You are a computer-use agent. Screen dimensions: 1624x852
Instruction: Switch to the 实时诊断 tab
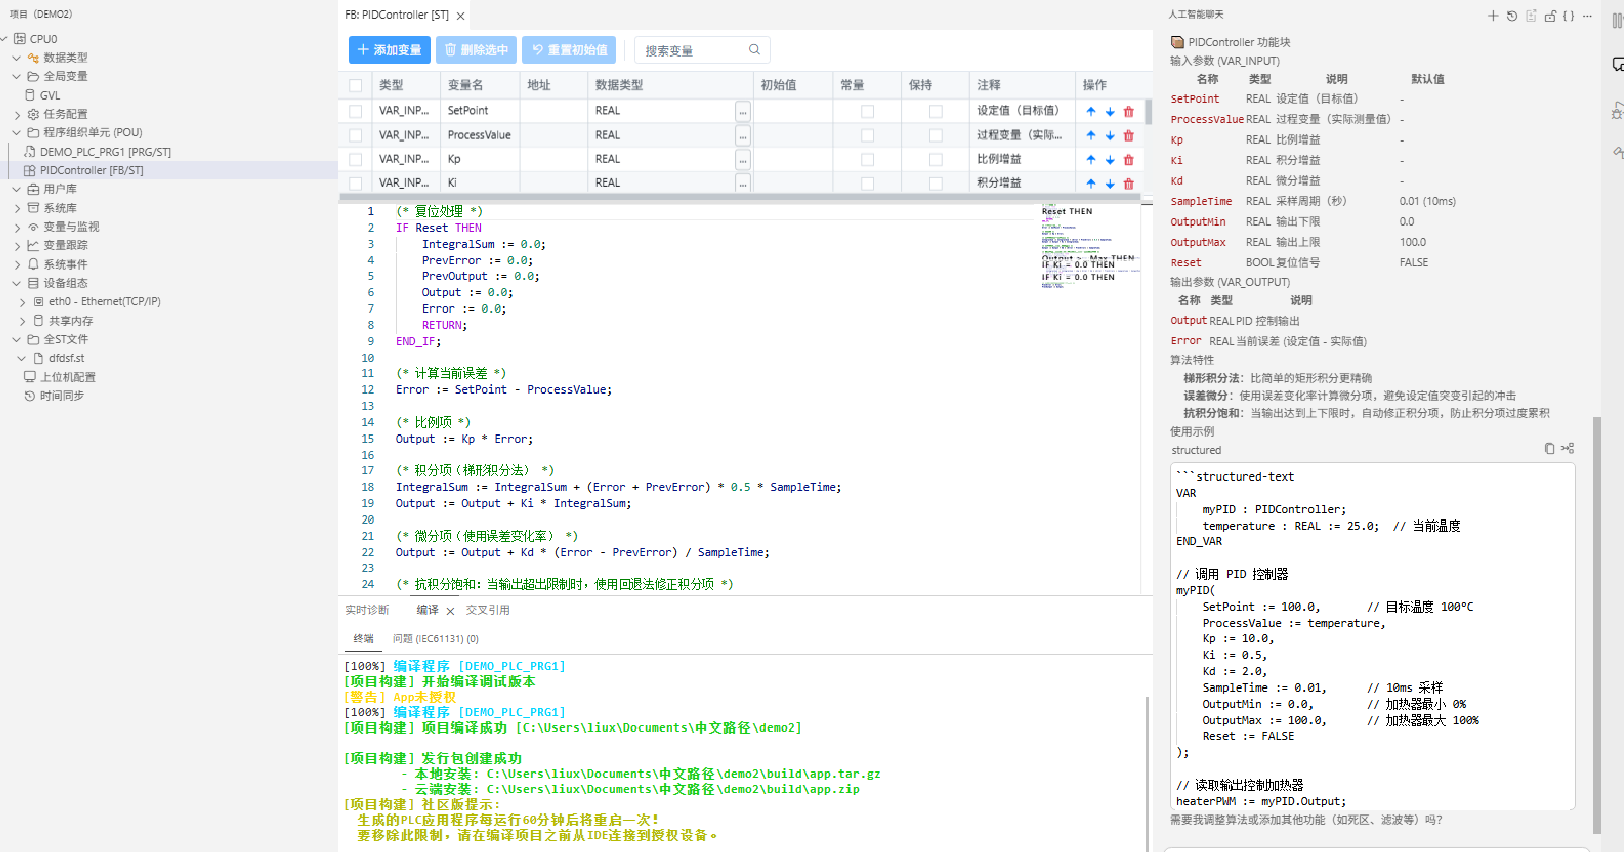point(367,610)
